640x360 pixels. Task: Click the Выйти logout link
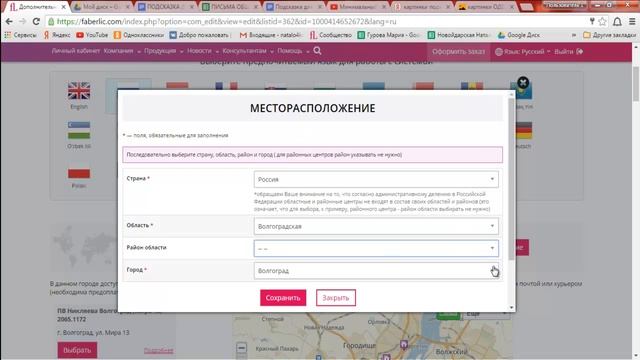(x=569, y=52)
